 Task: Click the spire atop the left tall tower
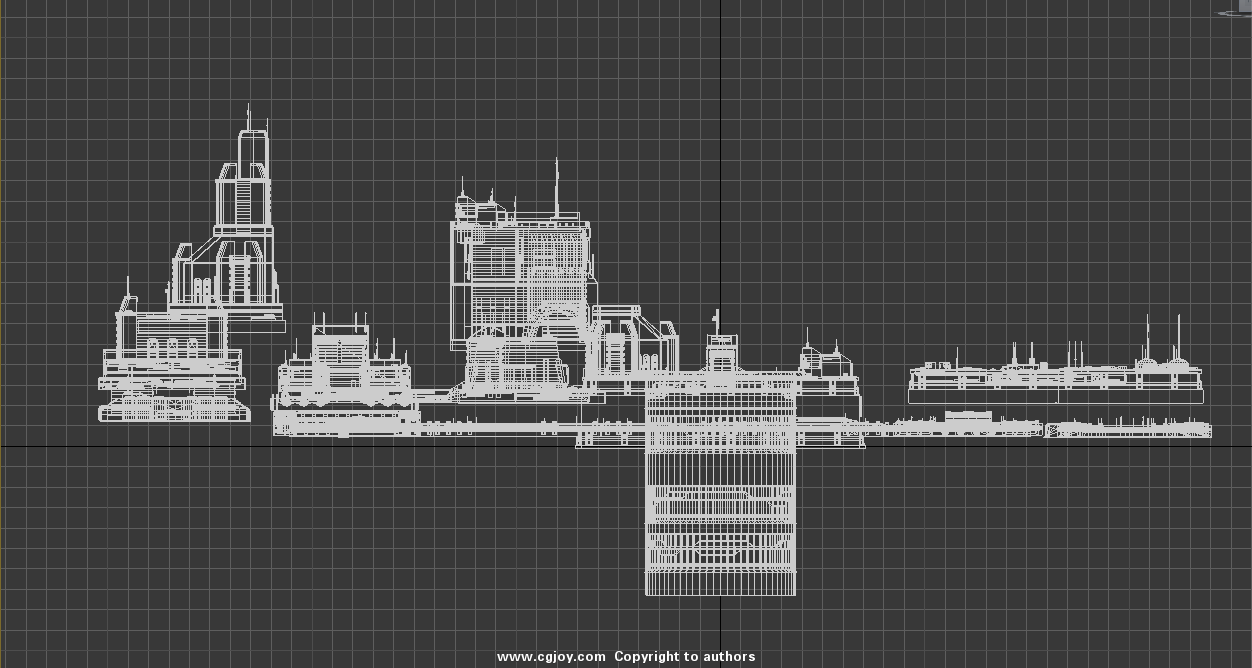249,117
